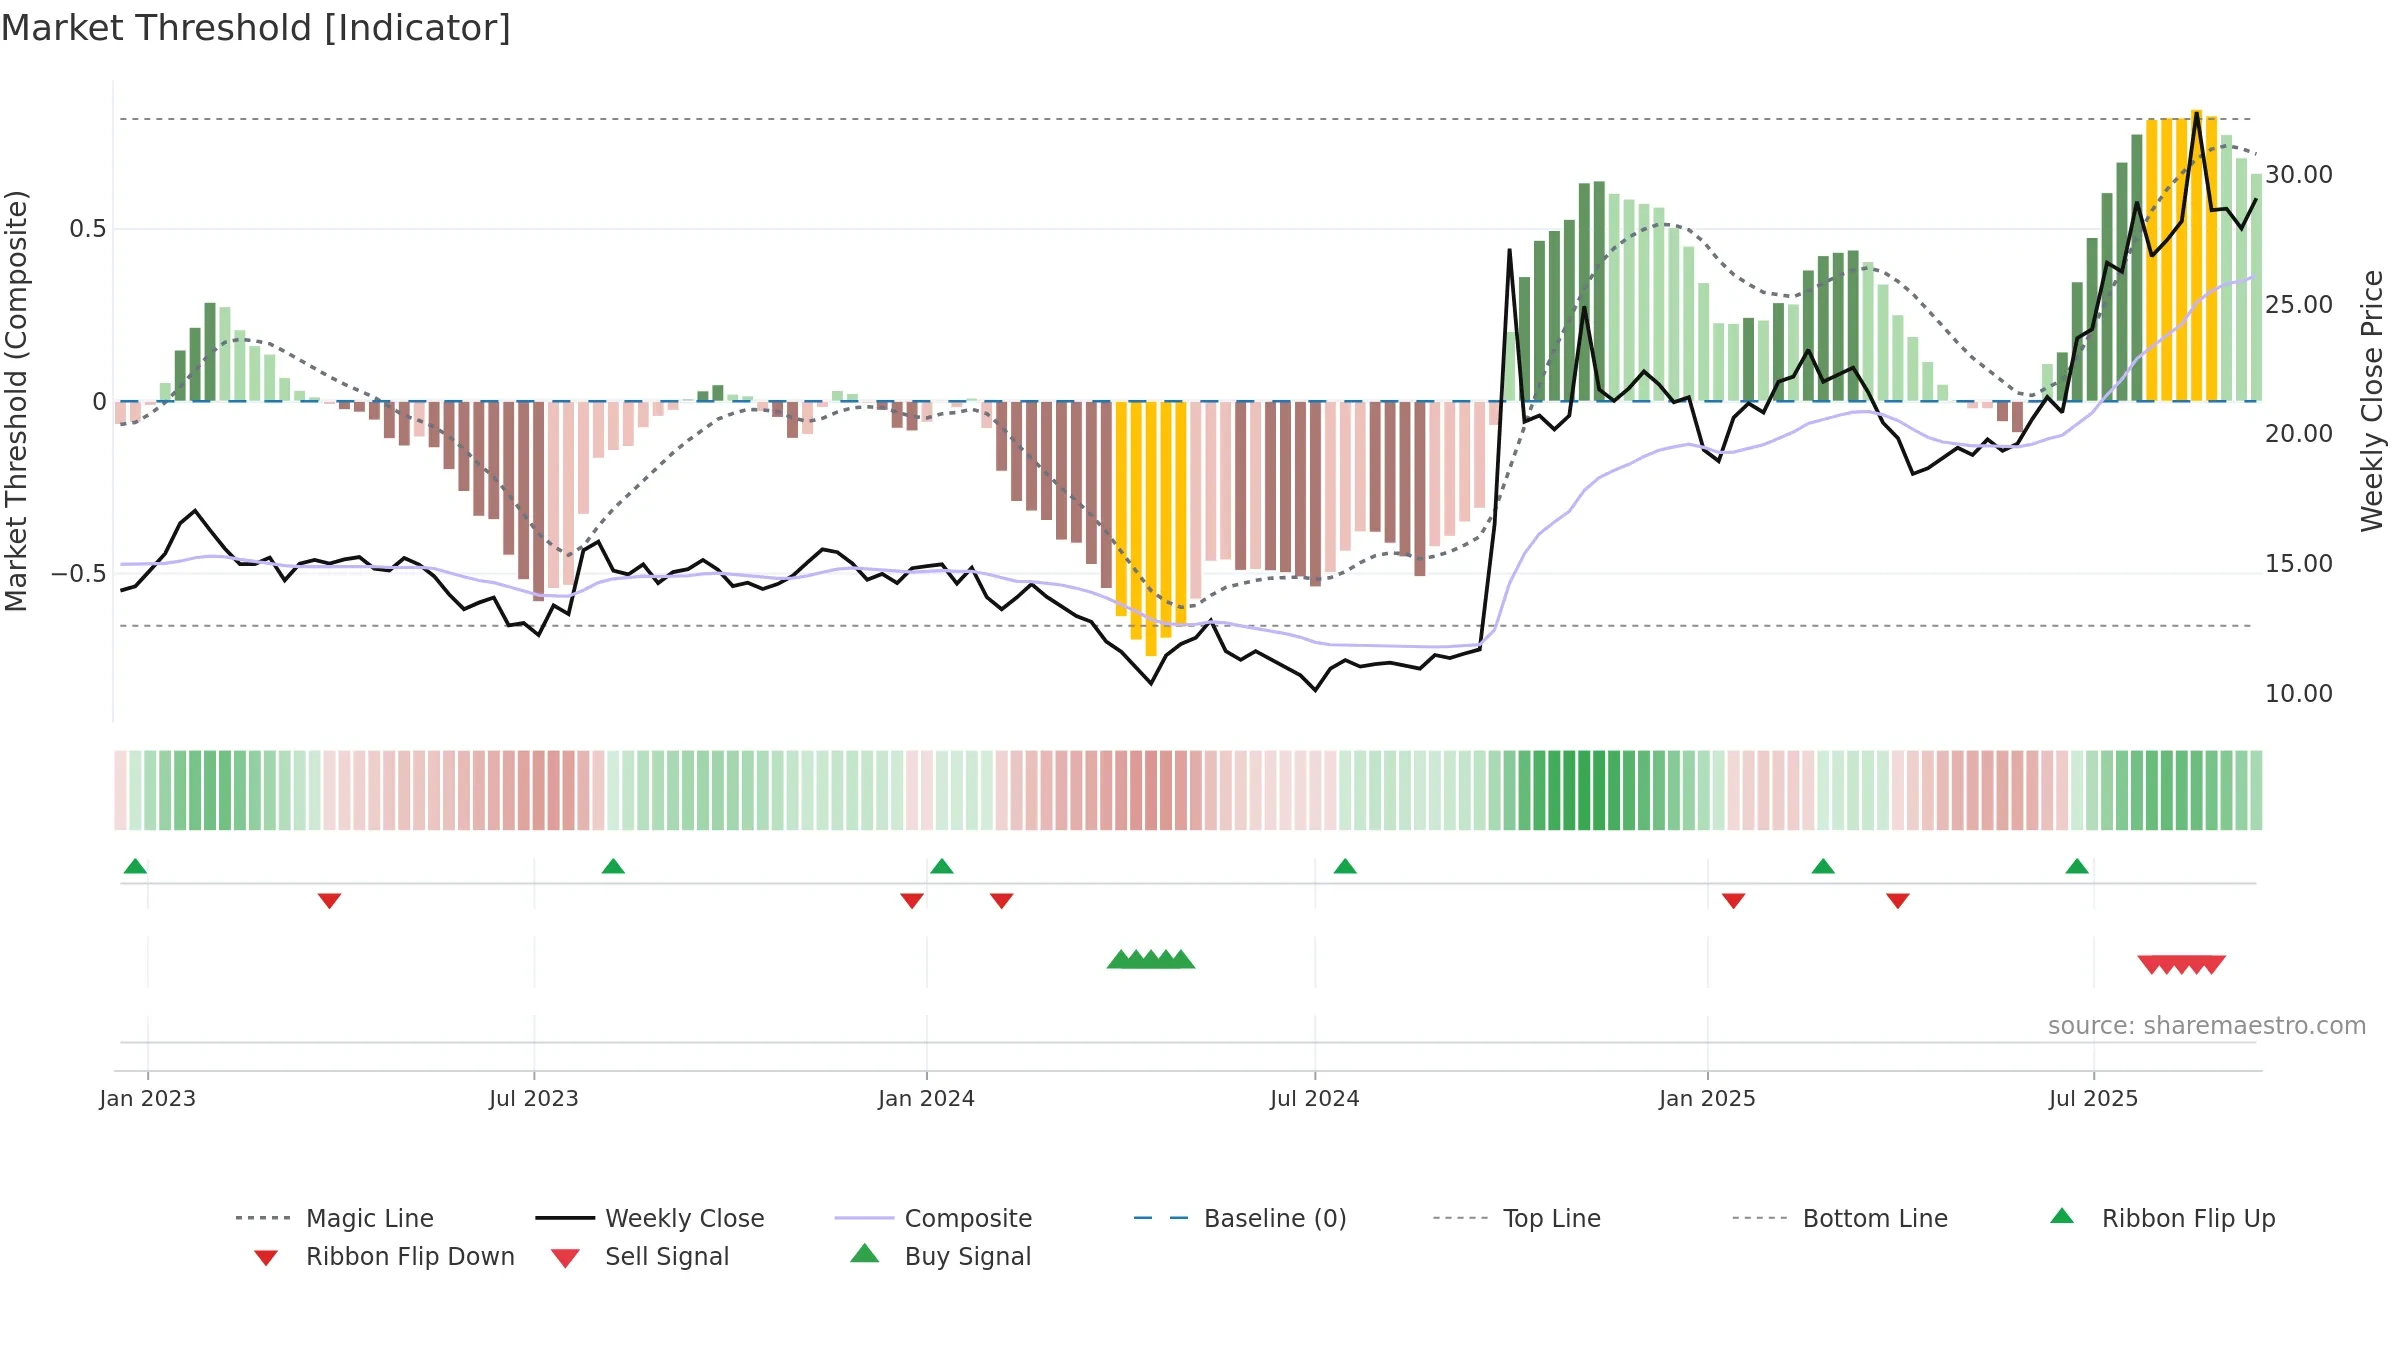The width and height of the screenshot is (2400, 1350).
Task: Toggle Ribbon Flip Down legend entry
Action: [383, 1256]
